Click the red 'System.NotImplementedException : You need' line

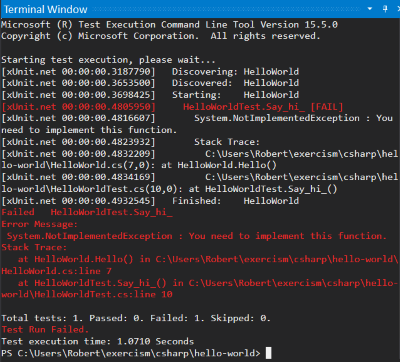point(197,236)
